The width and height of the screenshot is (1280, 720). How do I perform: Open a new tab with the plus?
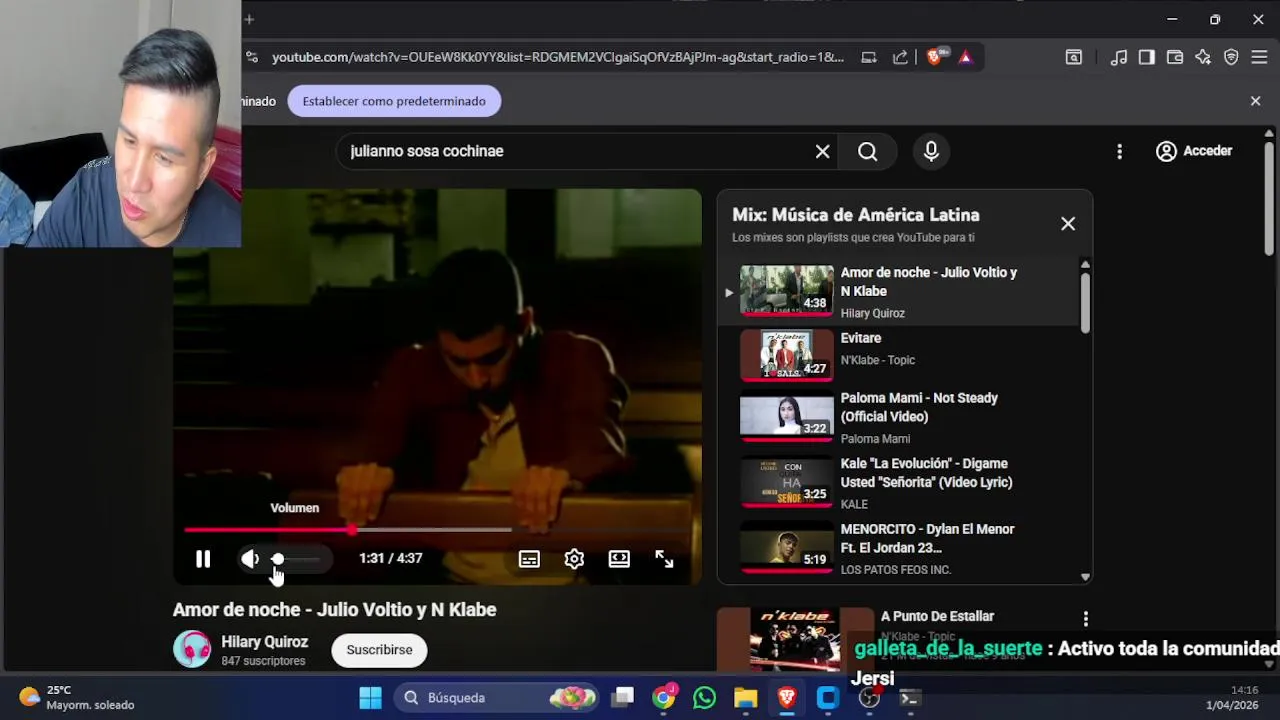click(249, 19)
